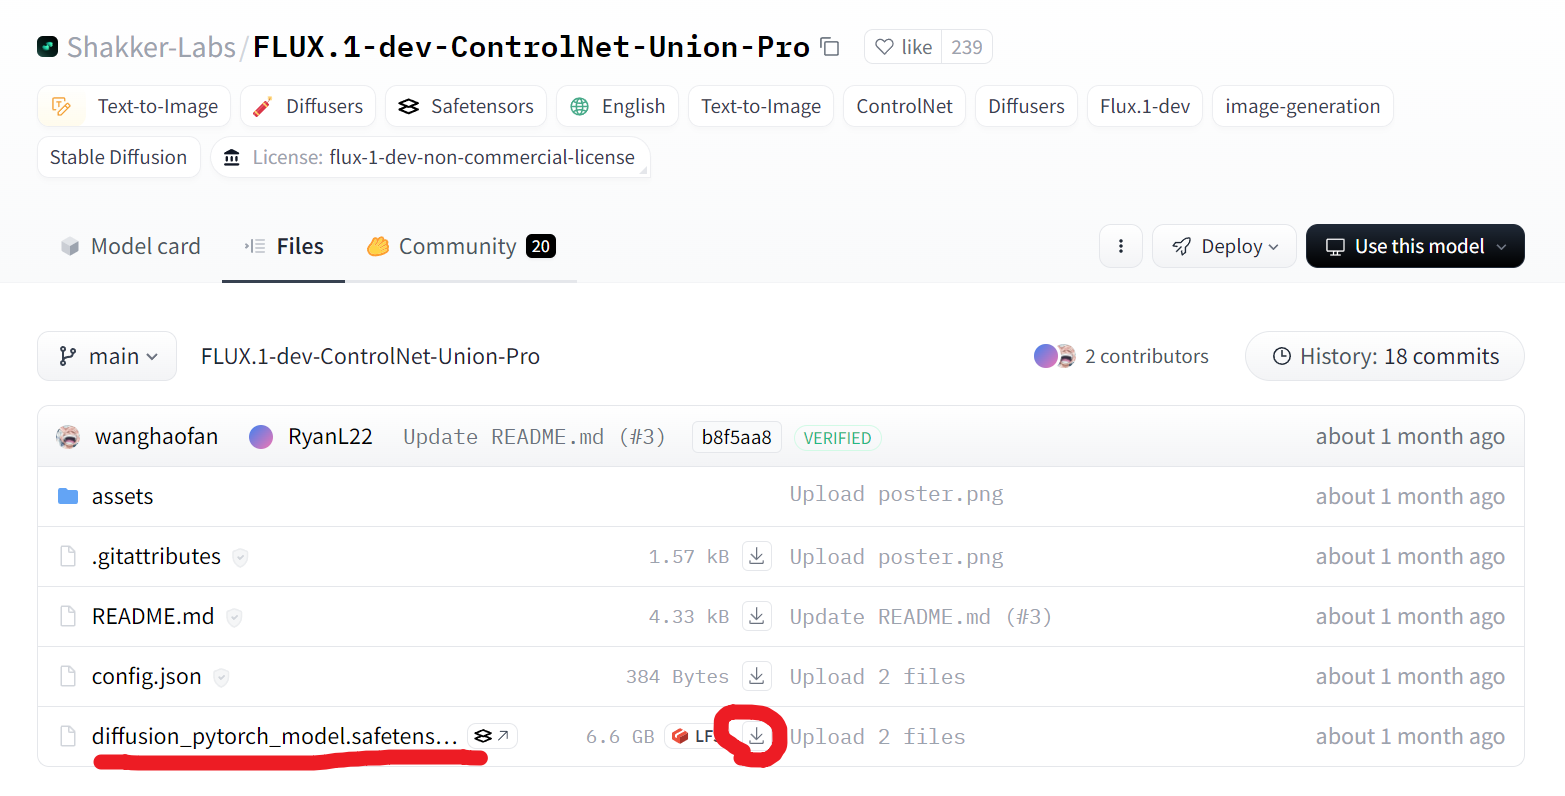Open the Deploy dropdown

[x=1224, y=246]
